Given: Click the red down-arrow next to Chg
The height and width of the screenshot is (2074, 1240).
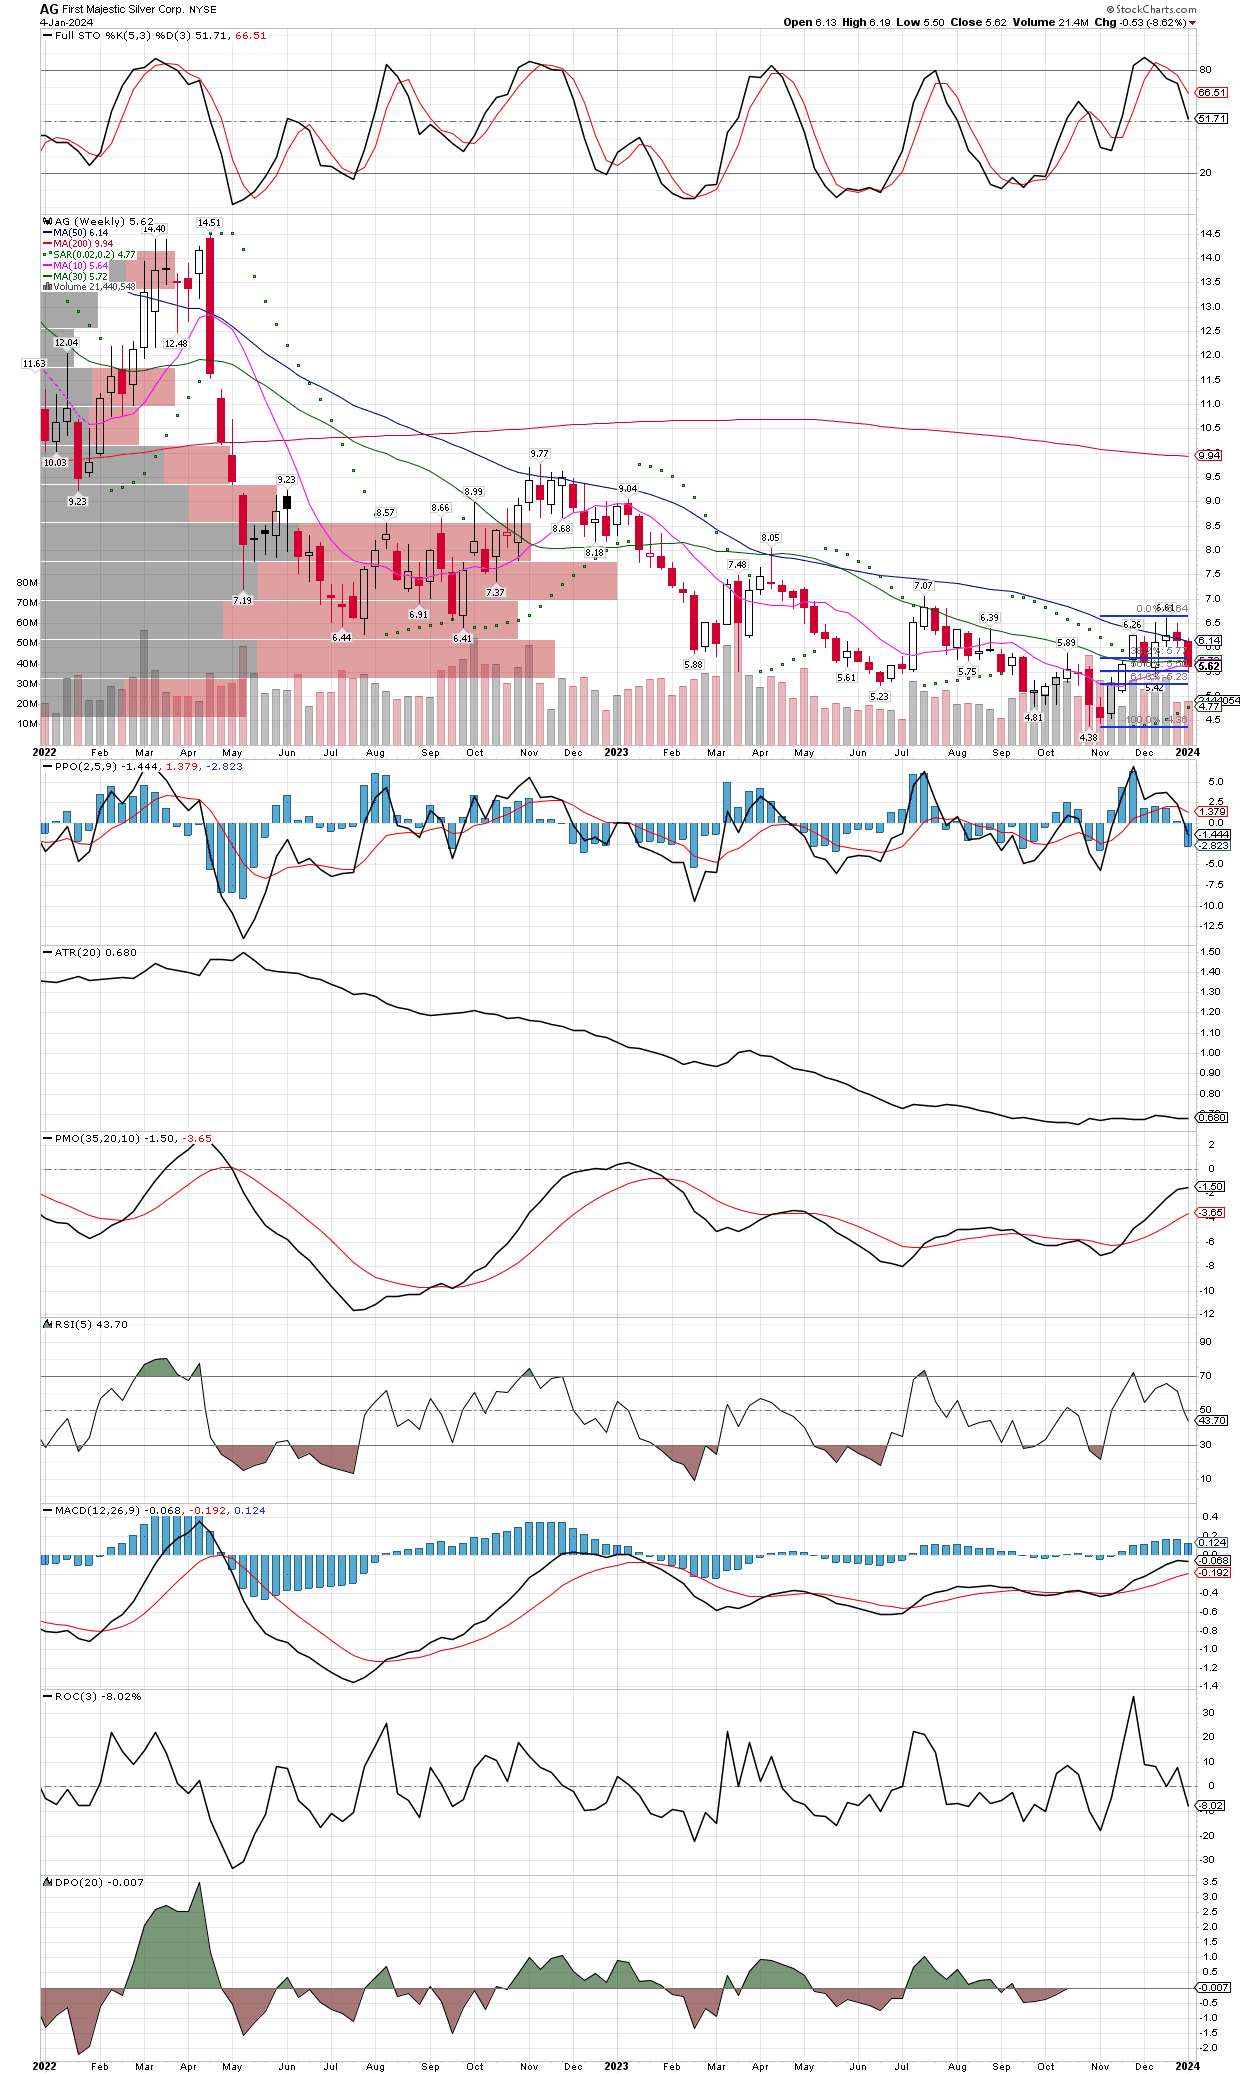Looking at the screenshot, I should pos(1192,23).
